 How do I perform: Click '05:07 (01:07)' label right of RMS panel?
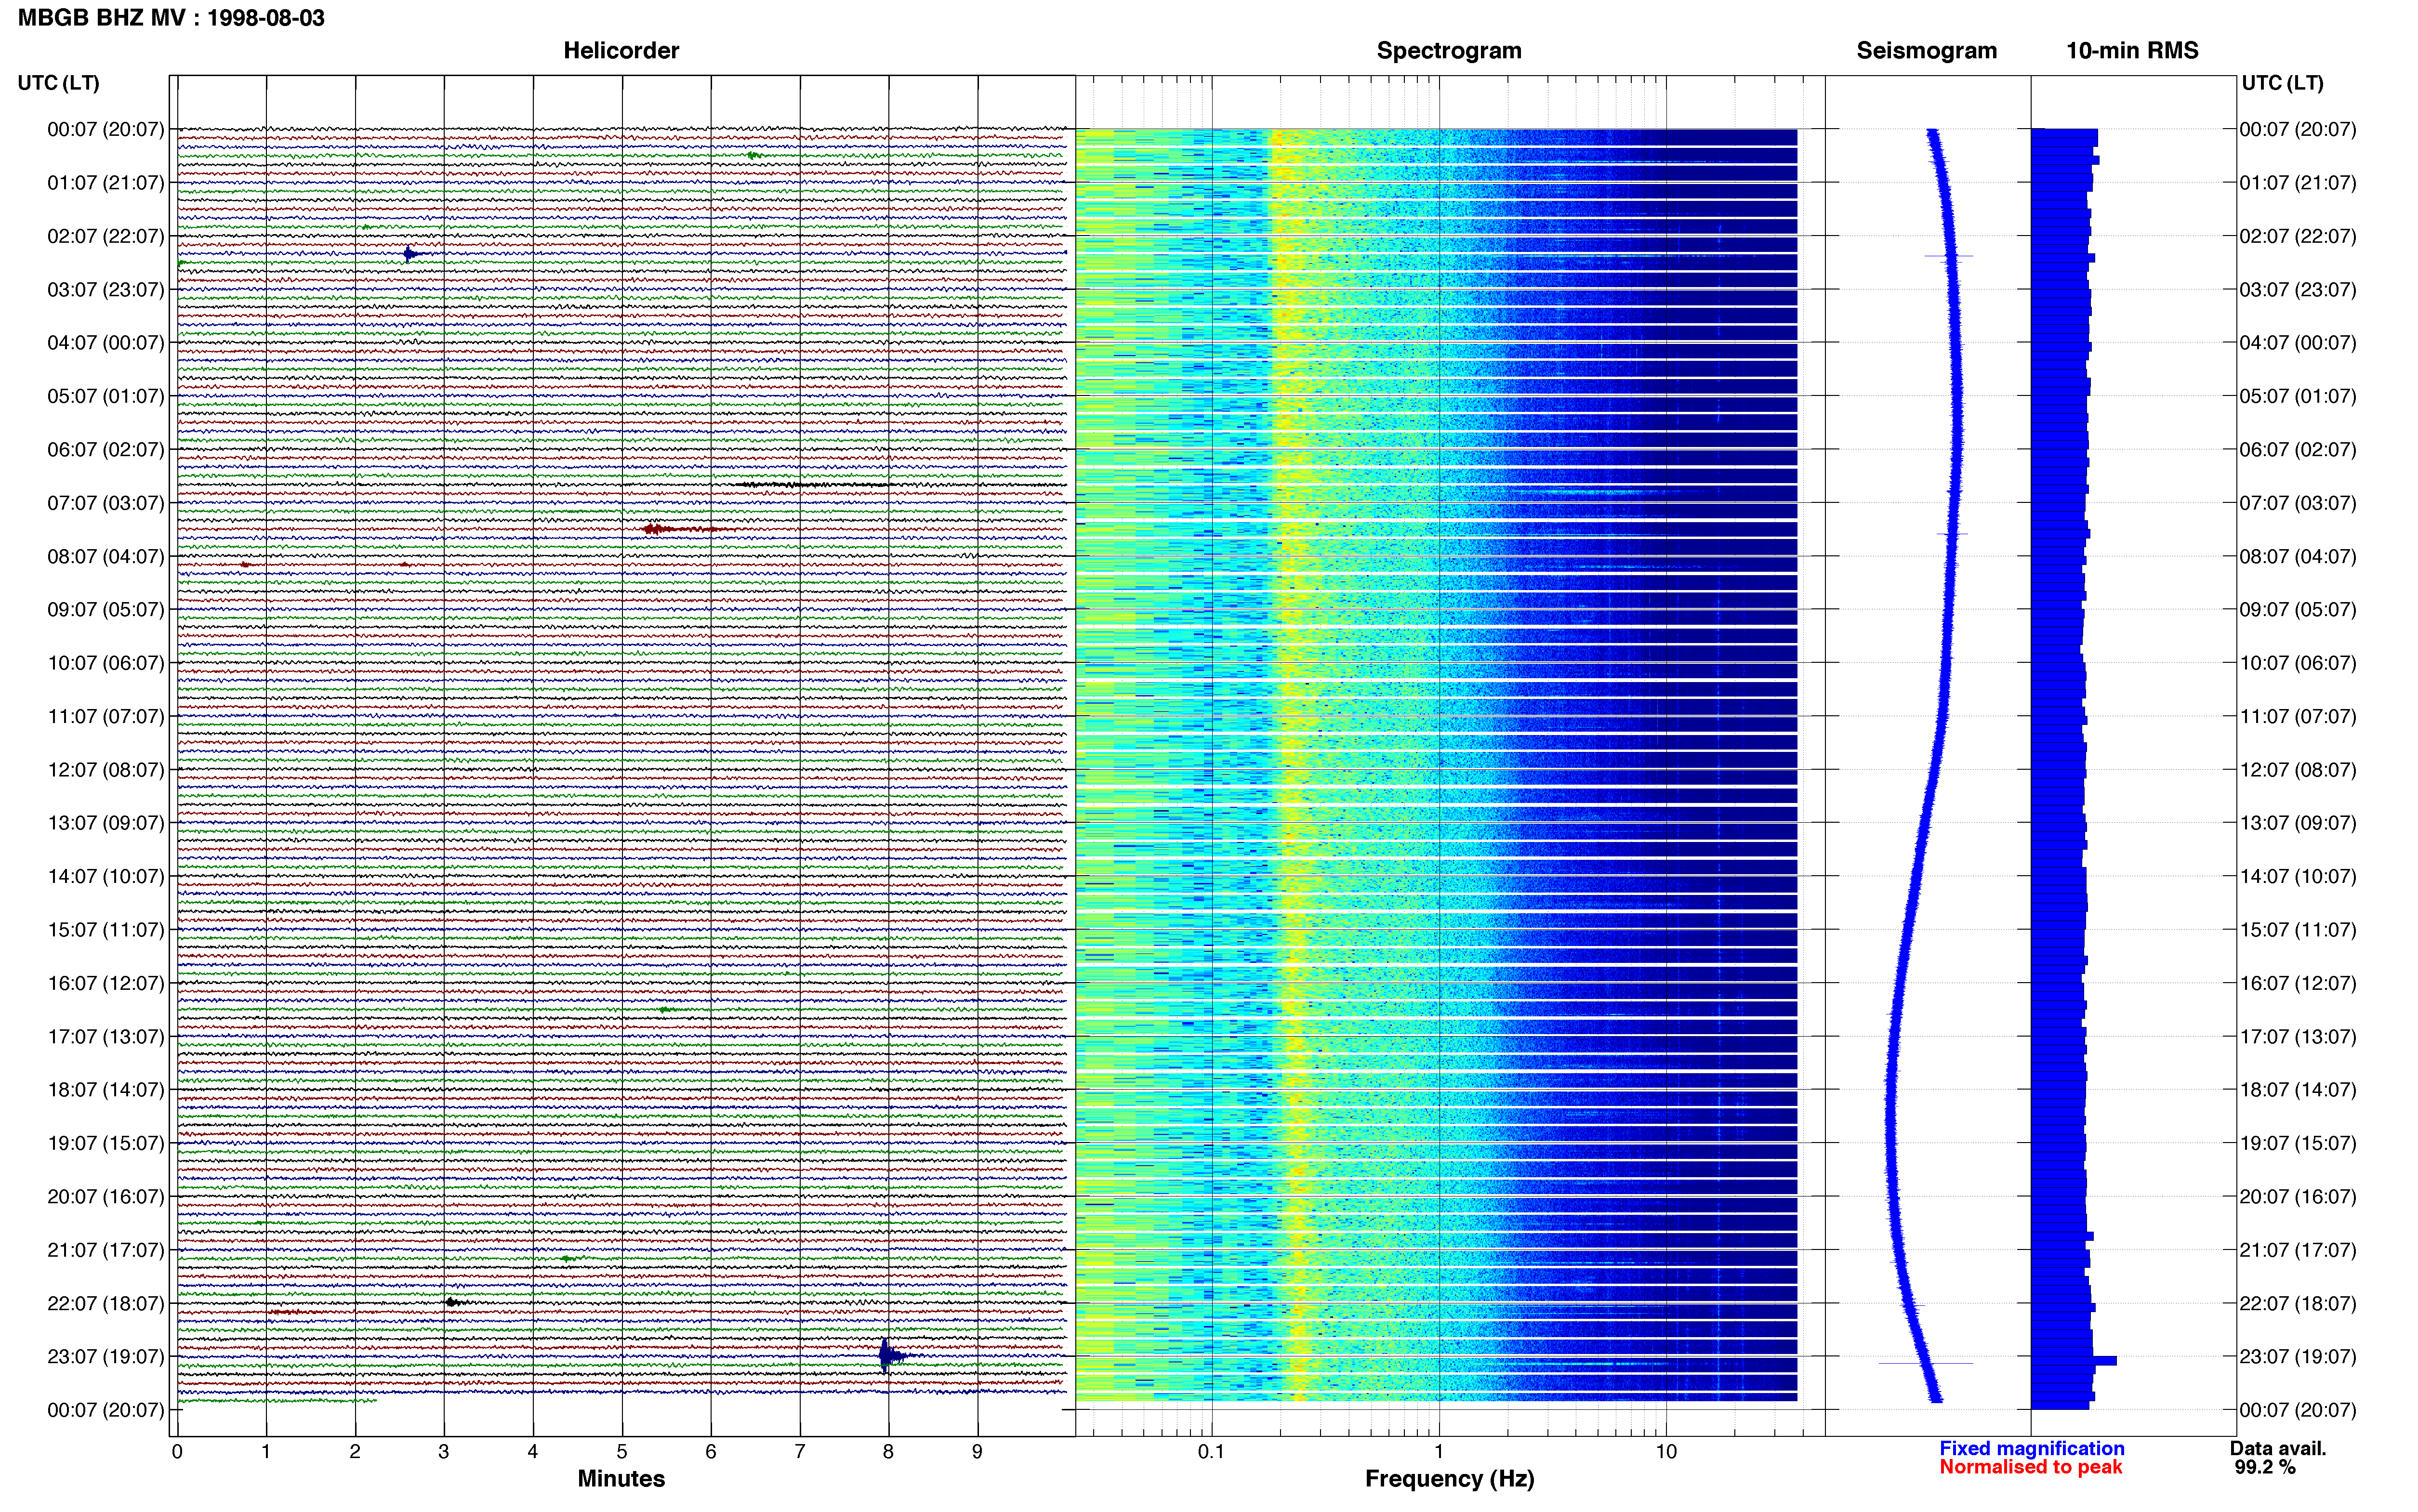point(2298,396)
